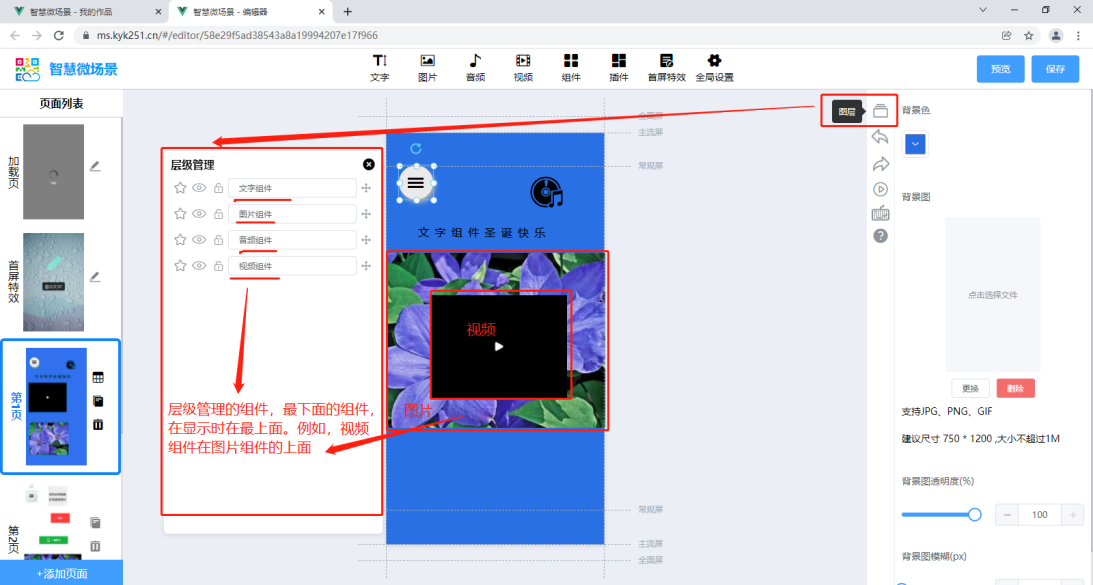This screenshot has height=585, width=1093.
Task: Click the 添加页面 add page button
Action: point(61,574)
